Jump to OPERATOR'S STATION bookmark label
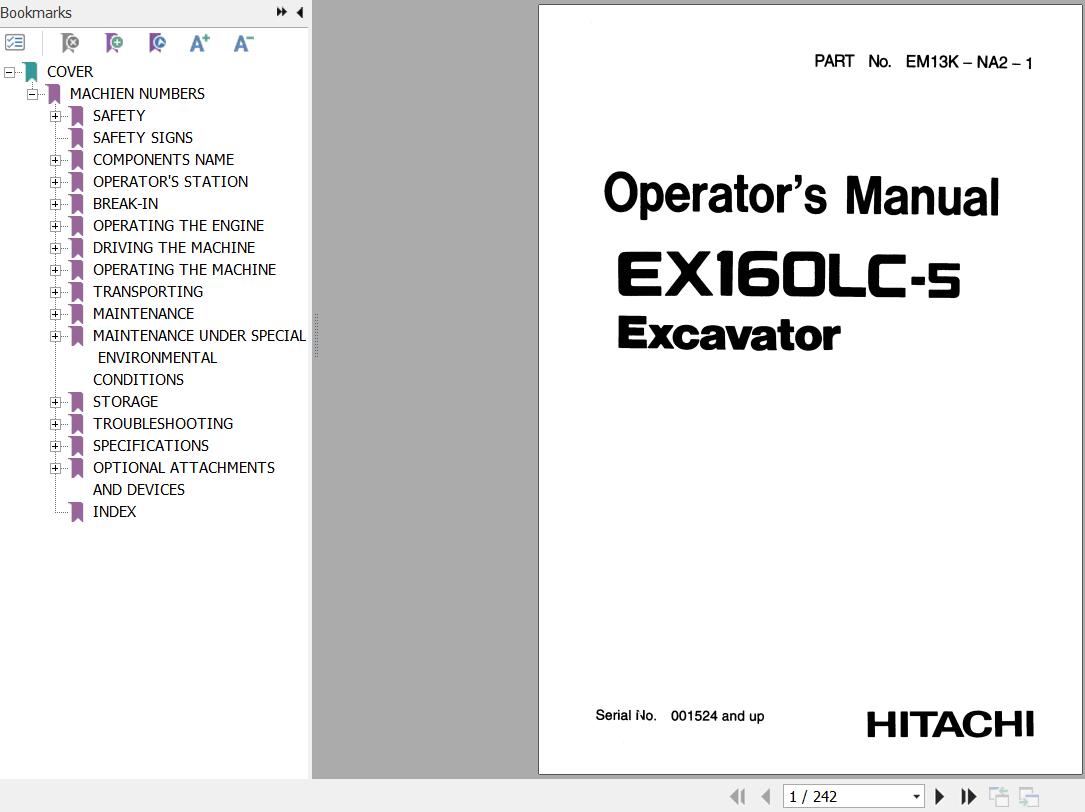This screenshot has width=1085, height=812. (x=170, y=181)
